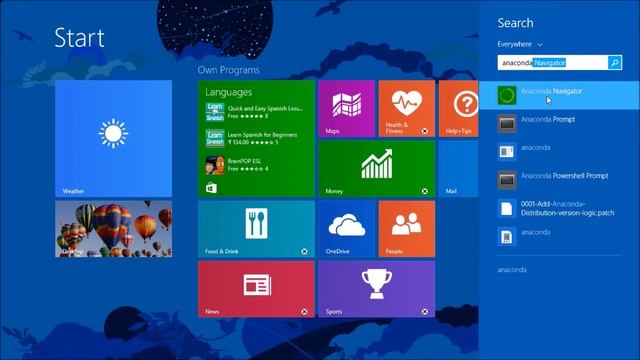Open Quick and Easy Spanish Lessons app
Viewport: 640px width, 360px height.
[x=254, y=112]
